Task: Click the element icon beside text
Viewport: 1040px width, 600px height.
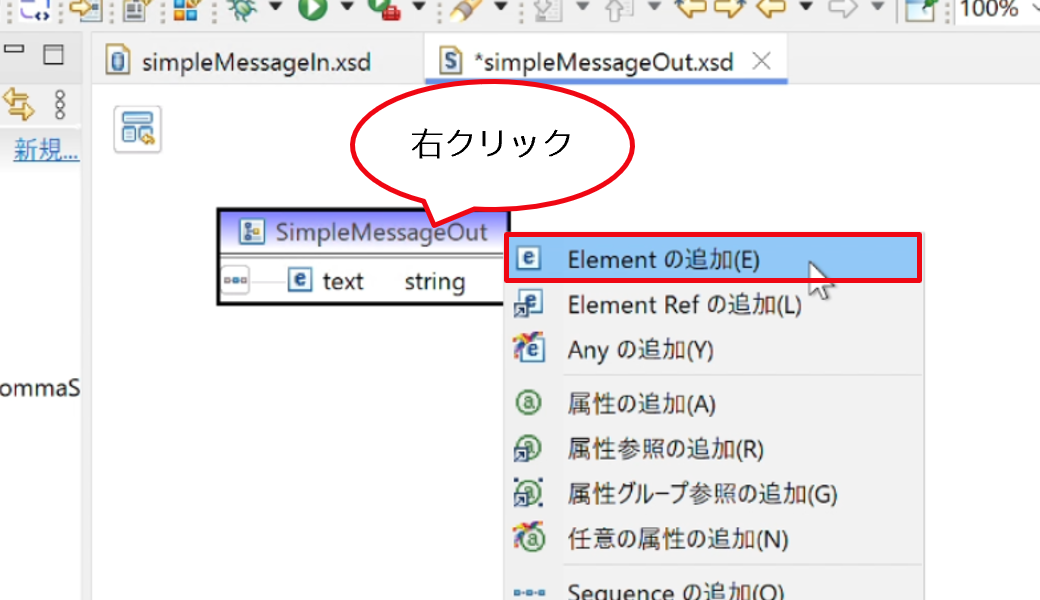Action: coord(300,280)
